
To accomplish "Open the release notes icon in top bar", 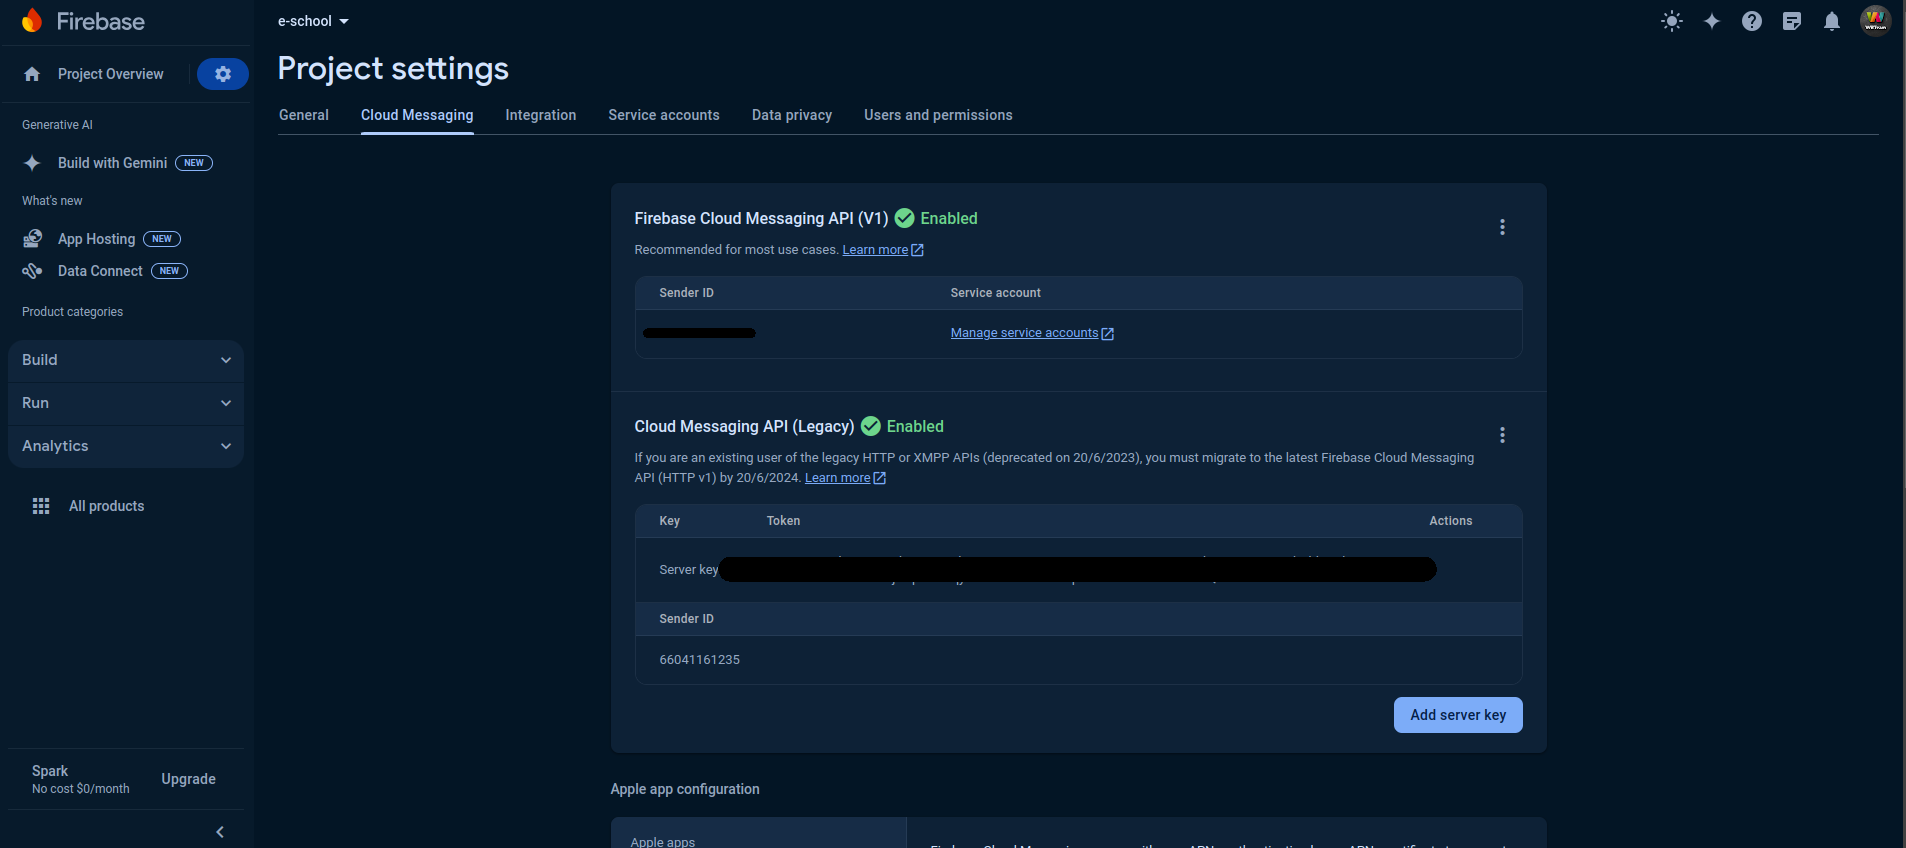I will pos(1792,21).
